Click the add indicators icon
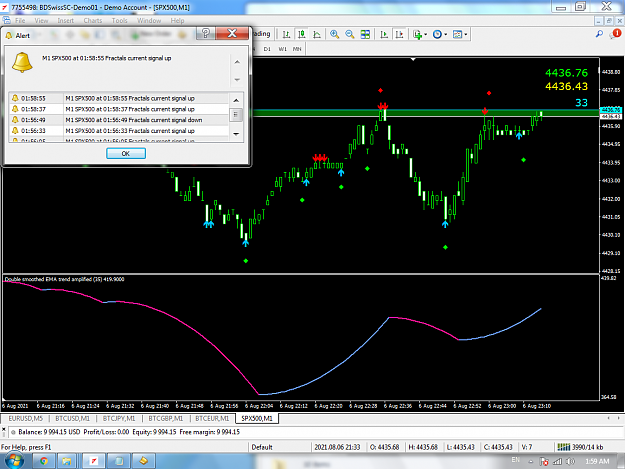The image size is (625, 469). (417, 35)
